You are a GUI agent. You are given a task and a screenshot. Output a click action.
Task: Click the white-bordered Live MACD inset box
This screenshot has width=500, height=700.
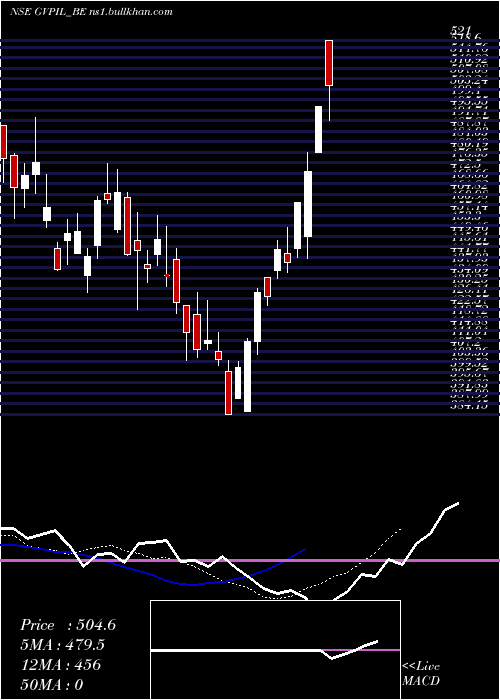275,650
